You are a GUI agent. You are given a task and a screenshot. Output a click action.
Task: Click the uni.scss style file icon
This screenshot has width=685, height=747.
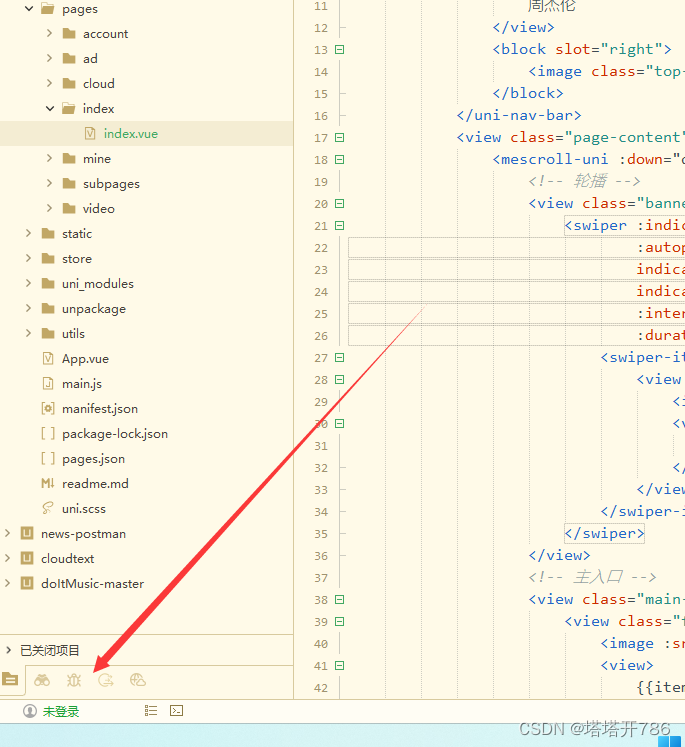click(x=48, y=508)
